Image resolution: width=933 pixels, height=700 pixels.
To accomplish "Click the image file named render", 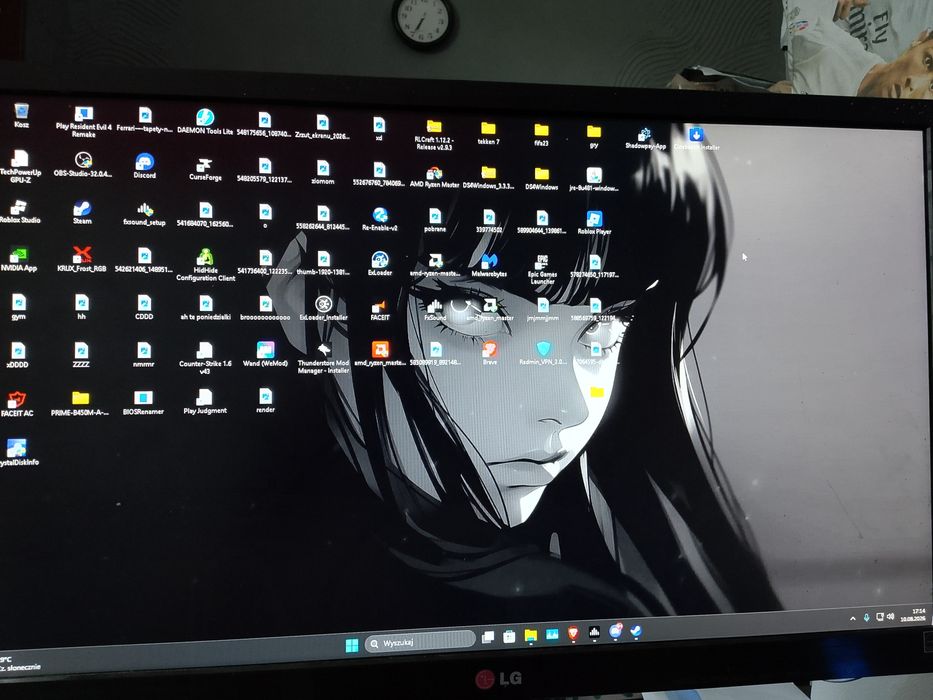I will (x=265, y=401).
